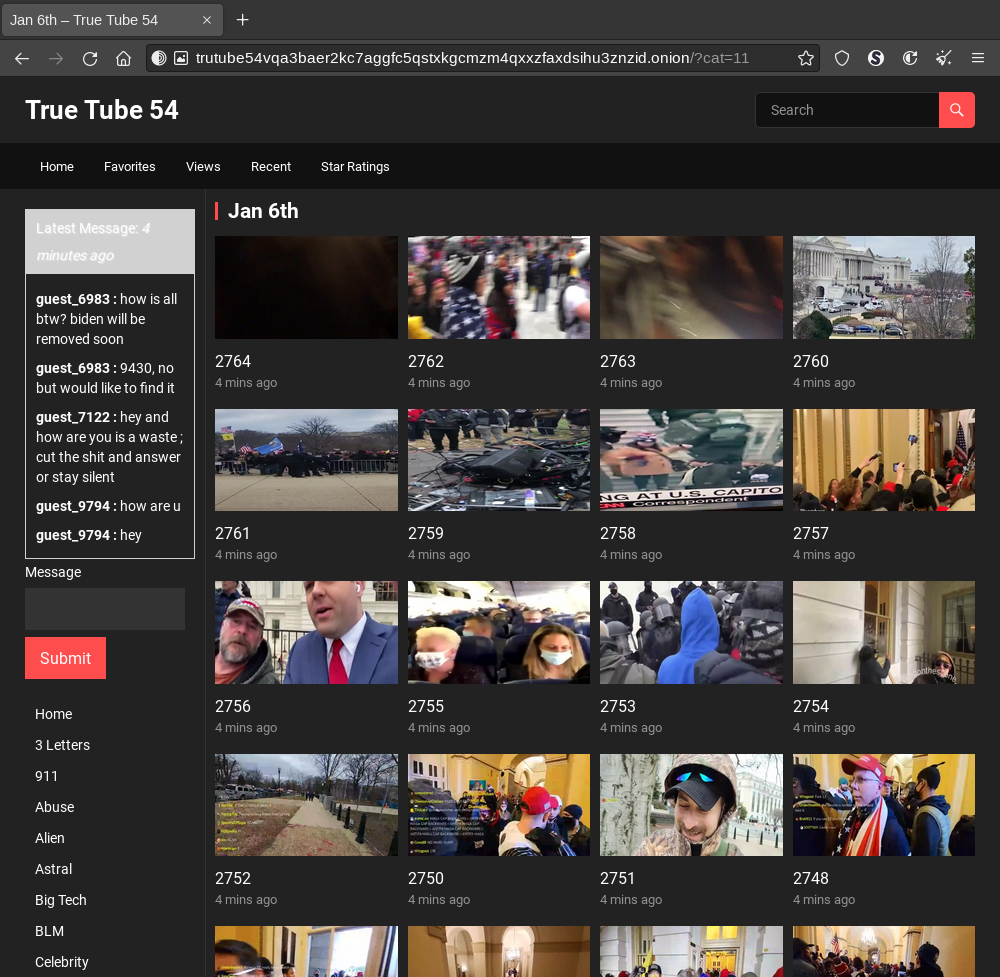
Task: Open the thumbnail for video 2750
Action: pos(499,805)
